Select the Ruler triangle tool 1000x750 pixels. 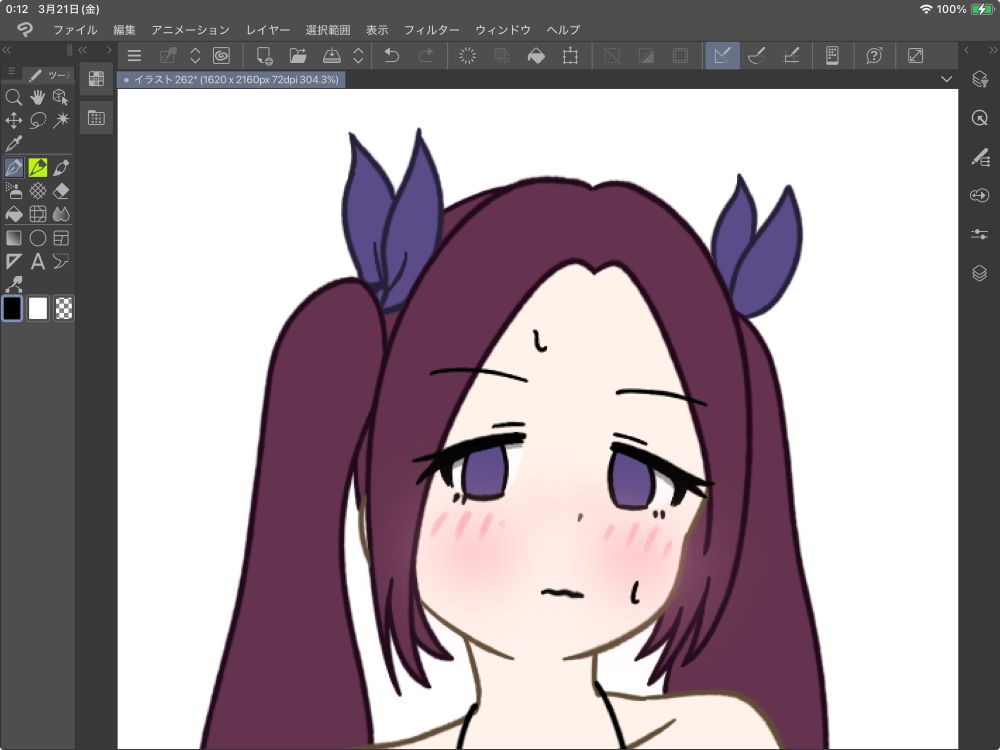coord(13,261)
